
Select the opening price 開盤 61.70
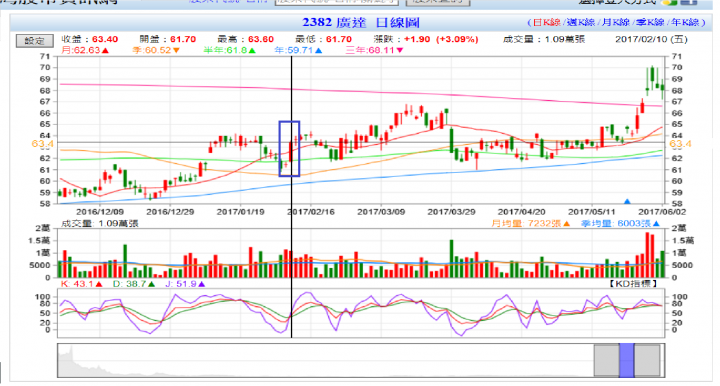tap(168, 39)
